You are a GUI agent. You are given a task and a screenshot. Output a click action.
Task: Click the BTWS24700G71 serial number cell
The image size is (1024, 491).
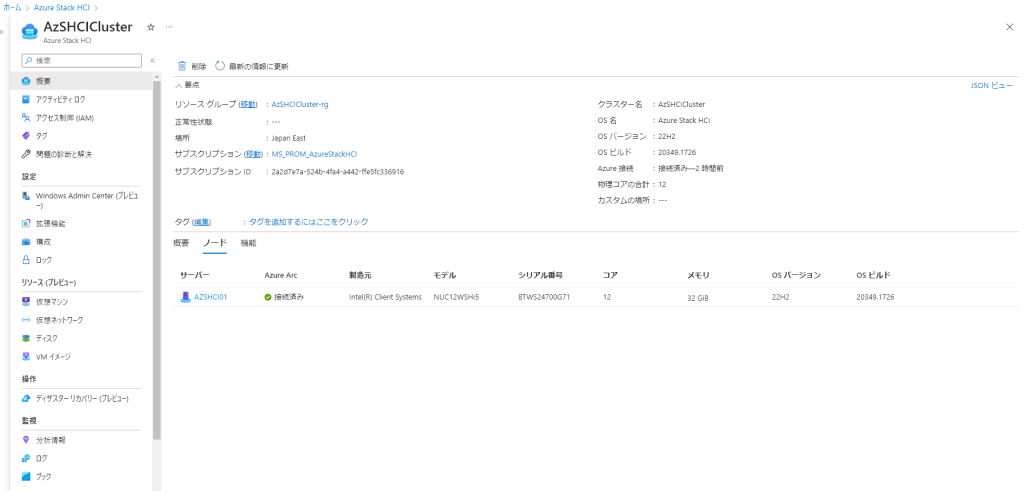pyautogui.click(x=544, y=297)
